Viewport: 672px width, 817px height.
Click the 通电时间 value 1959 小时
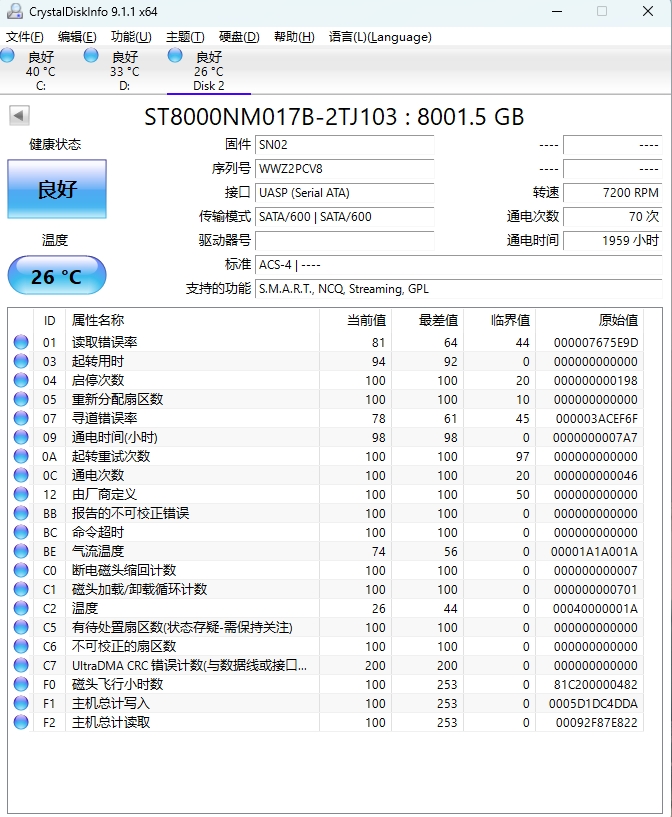pos(613,241)
